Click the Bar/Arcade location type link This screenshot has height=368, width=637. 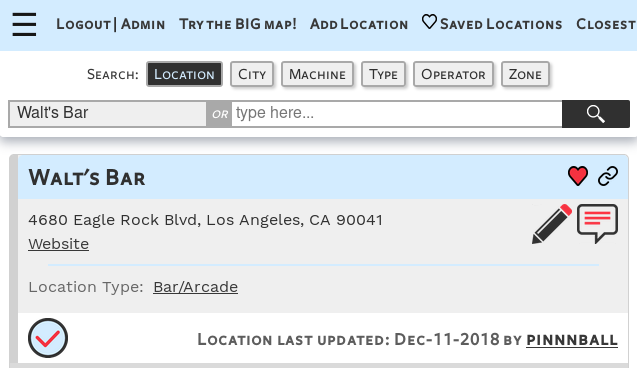pos(195,287)
